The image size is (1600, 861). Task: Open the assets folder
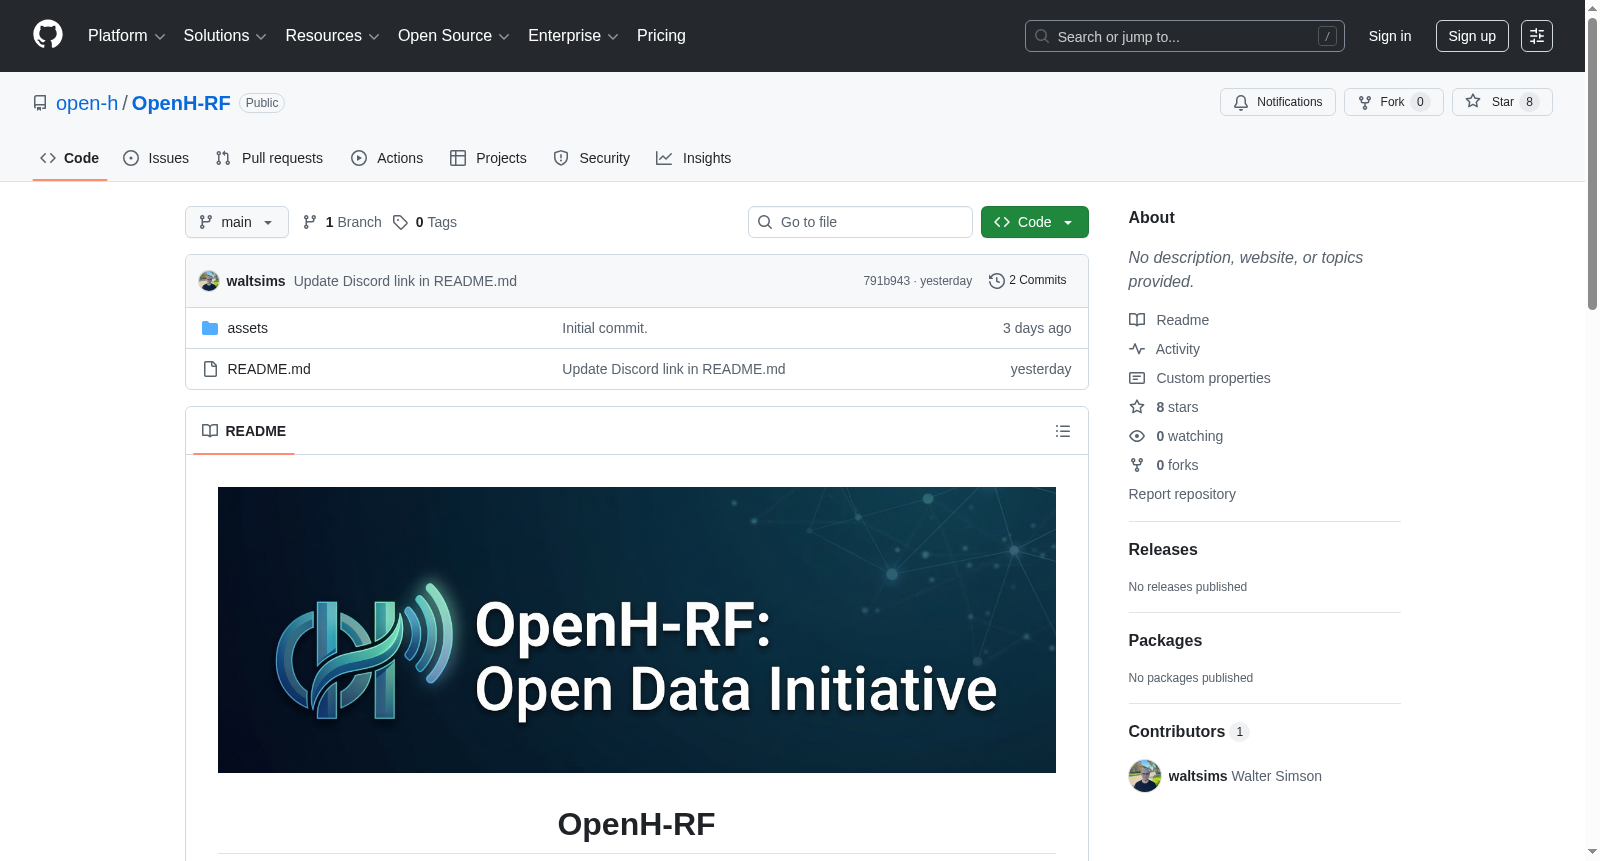(248, 328)
